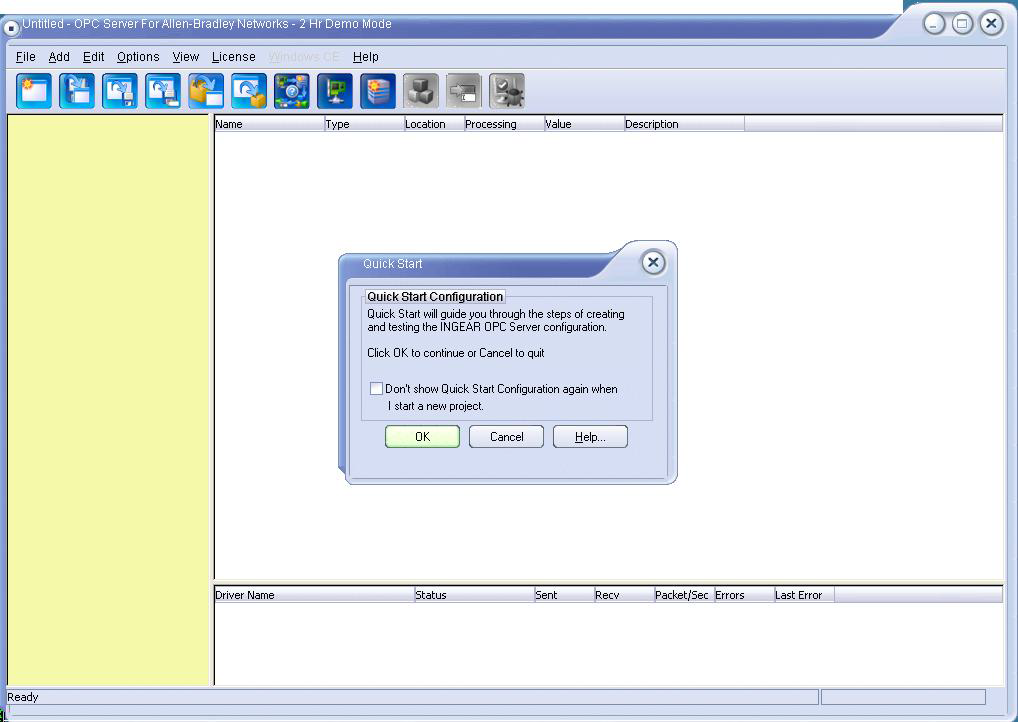Cancel the Quick Start dialog
Viewport: 1018px width, 722px height.
coord(506,436)
